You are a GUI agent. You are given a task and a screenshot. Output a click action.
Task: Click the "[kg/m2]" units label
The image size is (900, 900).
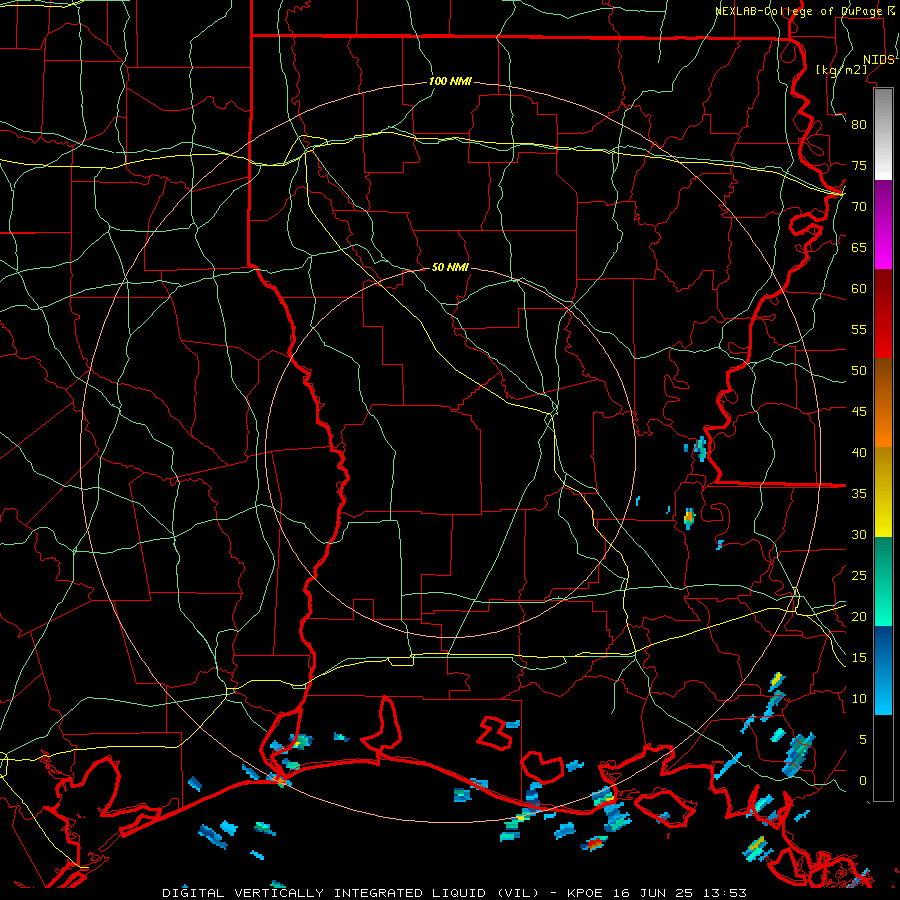[x=841, y=70]
